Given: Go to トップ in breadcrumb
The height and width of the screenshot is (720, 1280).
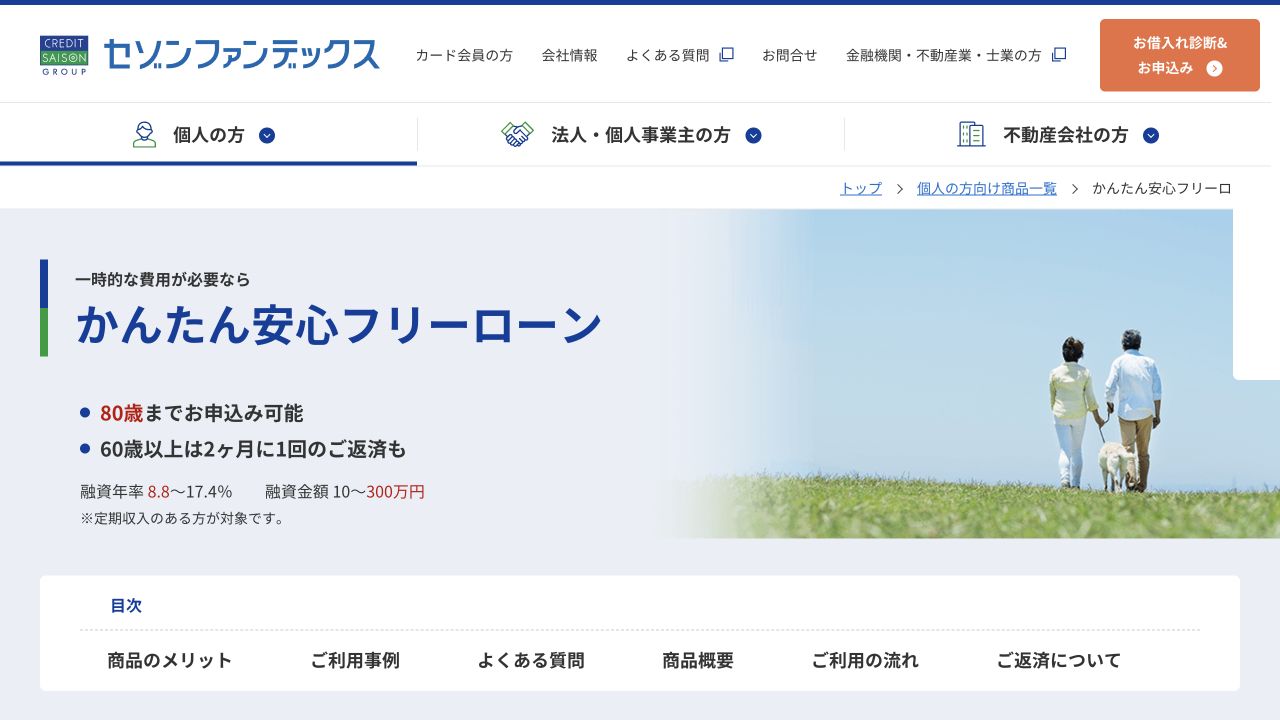Looking at the screenshot, I should (861, 188).
